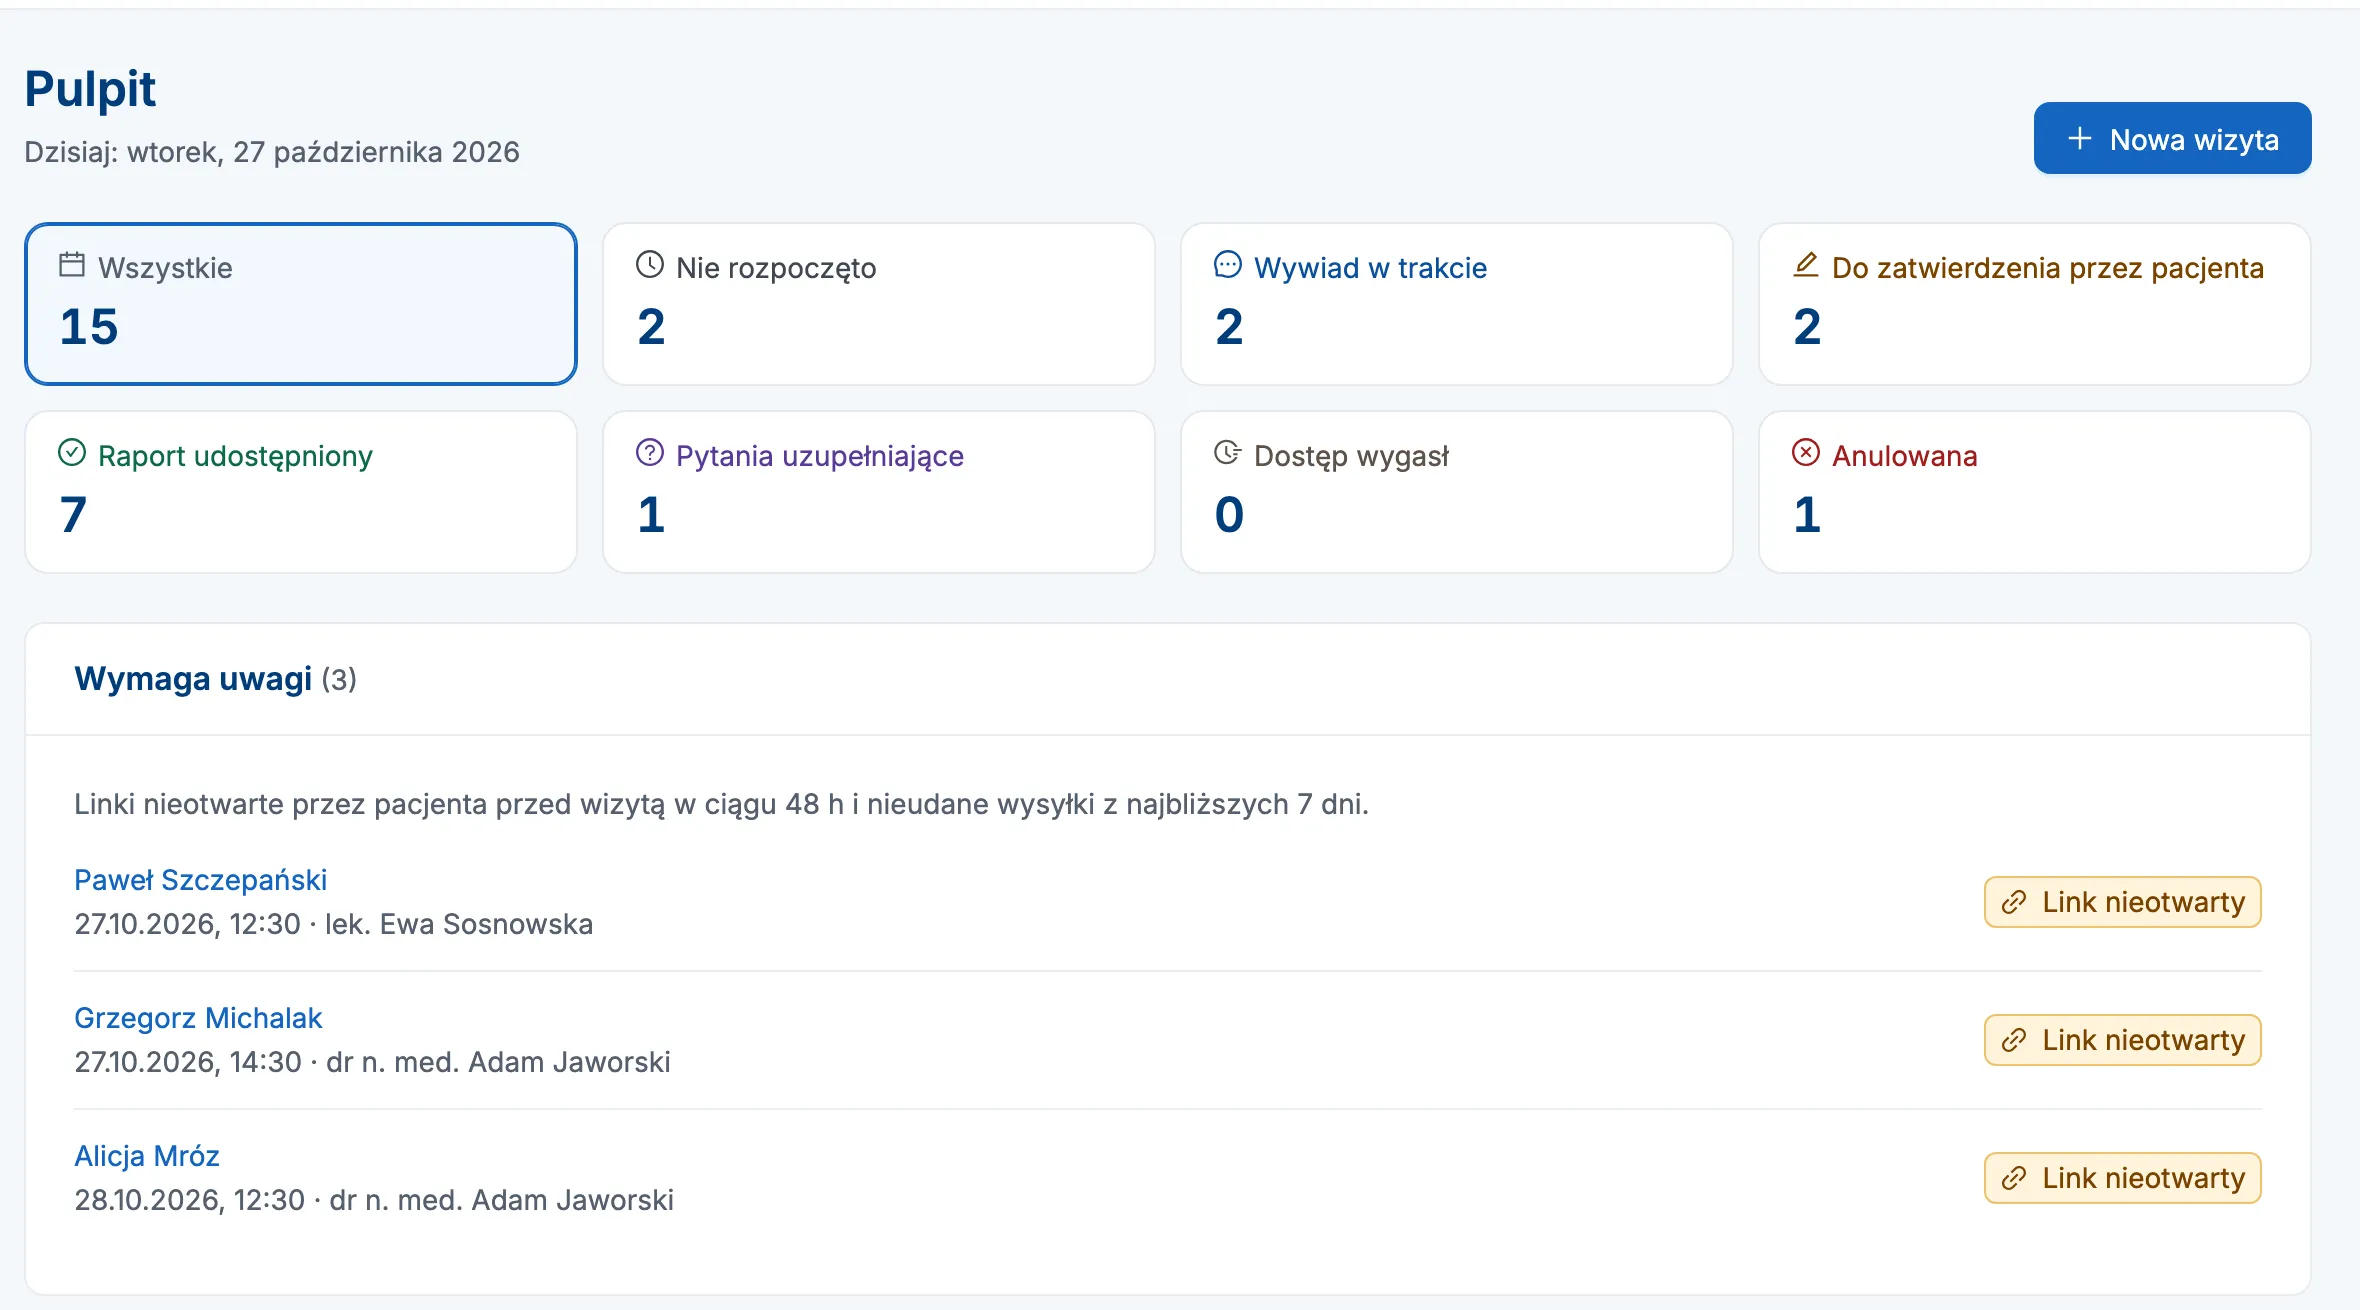
Task: Filter visits by Wywiad w trakcie
Action: (1457, 304)
